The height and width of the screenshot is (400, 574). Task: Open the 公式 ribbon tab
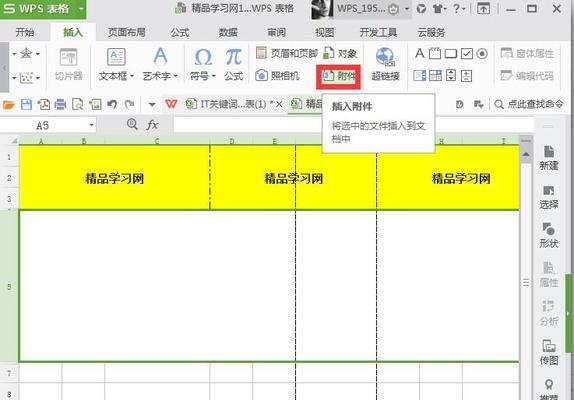pos(180,33)
